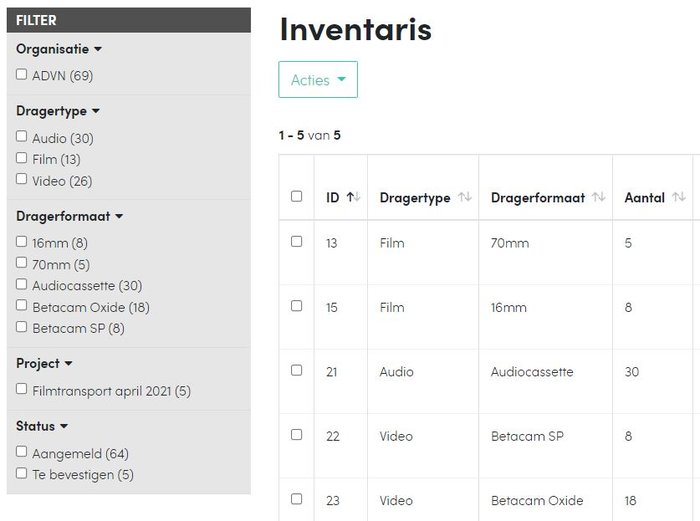Tick Te bevestigen (5) status filter

pos(21,473)
